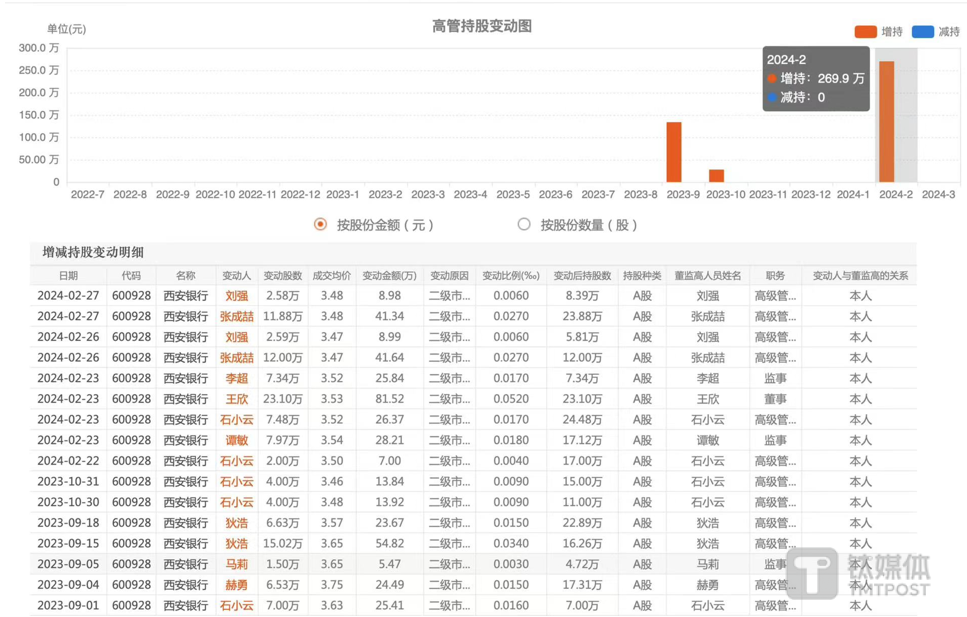Open 王欣 link in 变动人 column
The width and height of the screenshot is (967, 617).
pyautogui.click(x=237, y=399)
